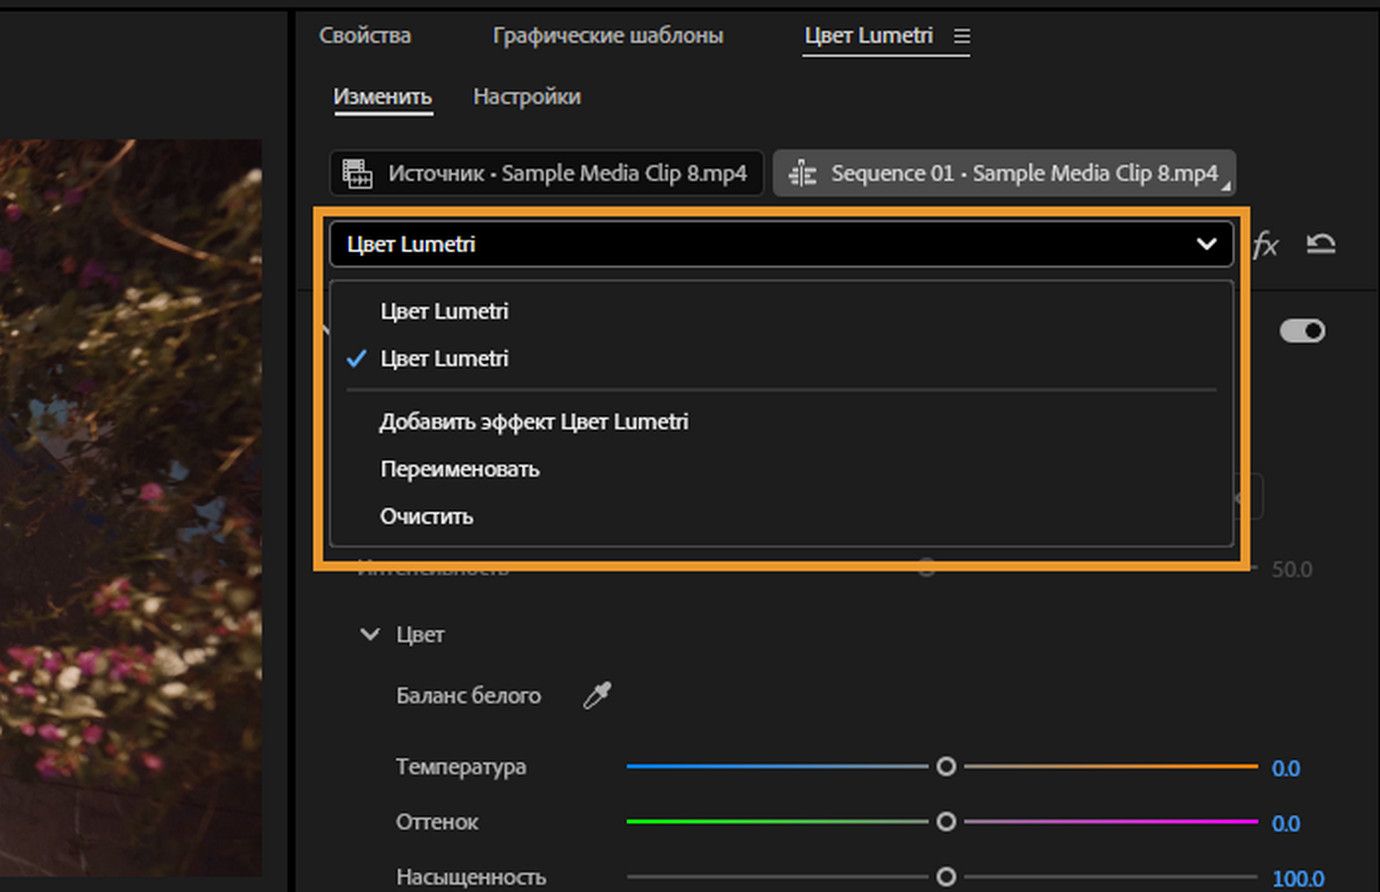Choose the first Цвет Lumetri entry
This screenshot has width=1380, height=892.
(x=444, y=311)
